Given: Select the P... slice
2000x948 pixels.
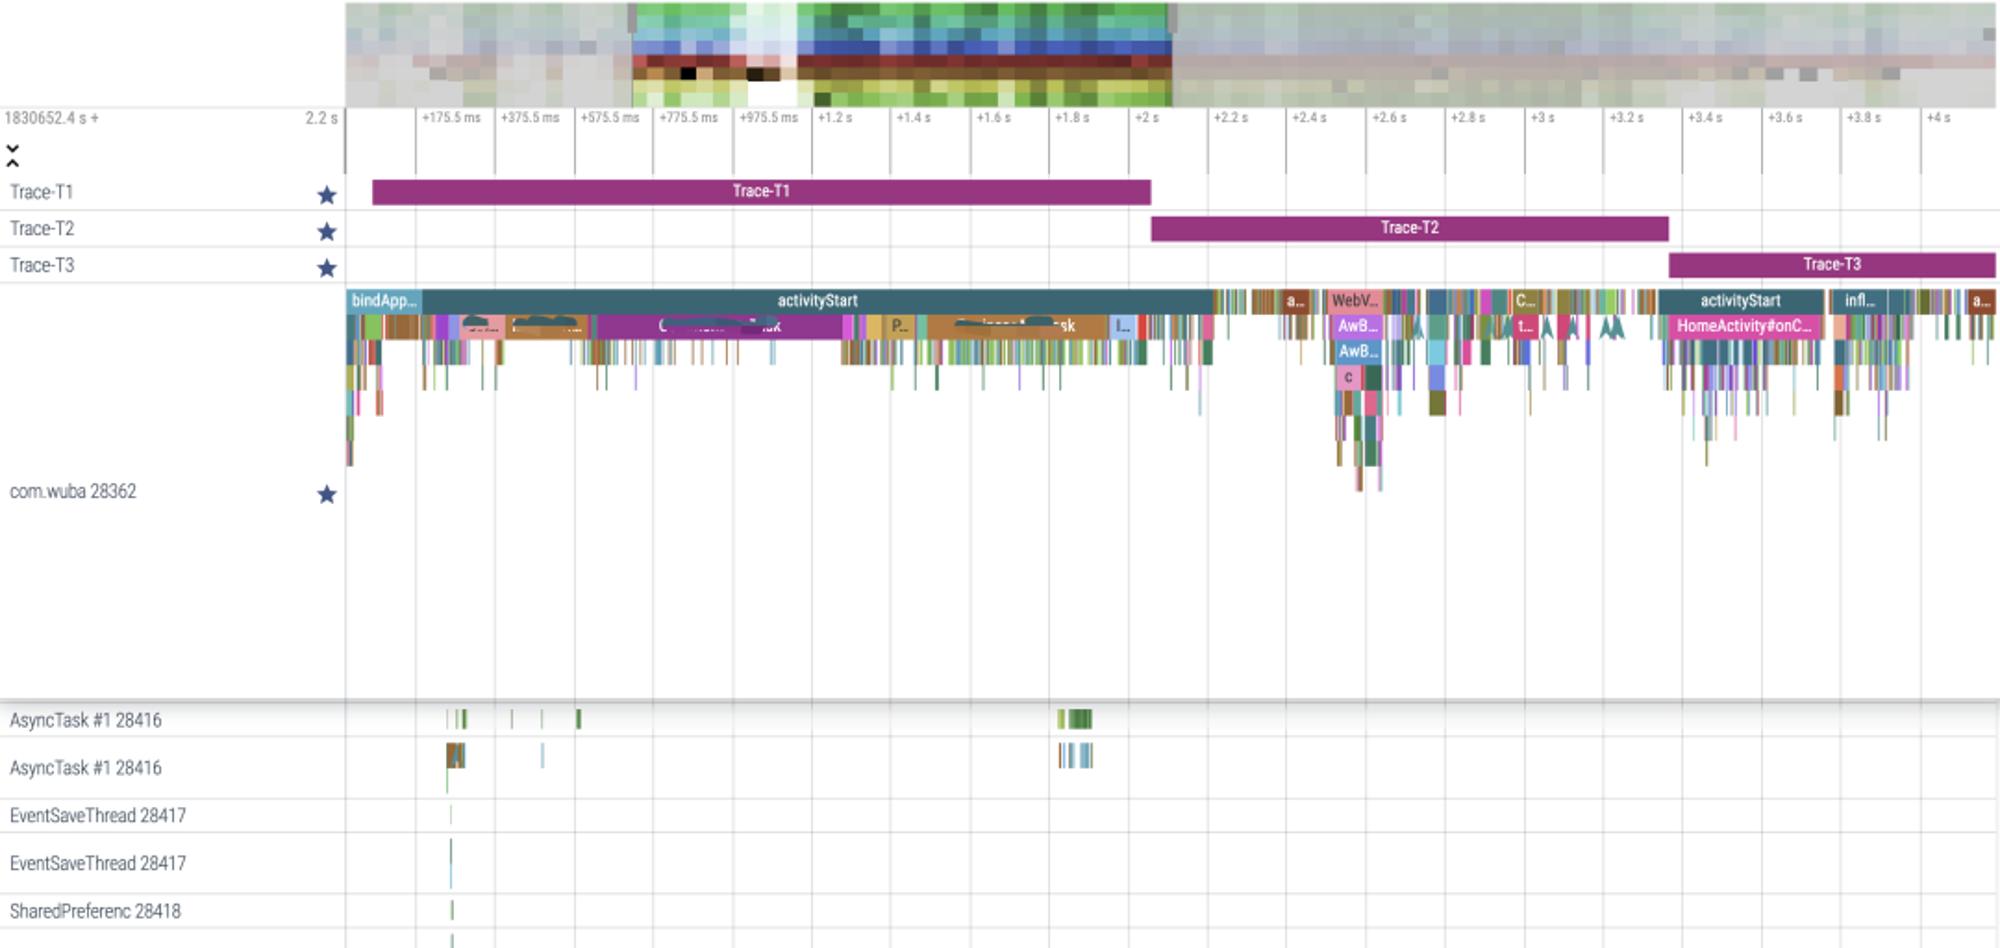Looking at the screenshot, I should [898, 326].
